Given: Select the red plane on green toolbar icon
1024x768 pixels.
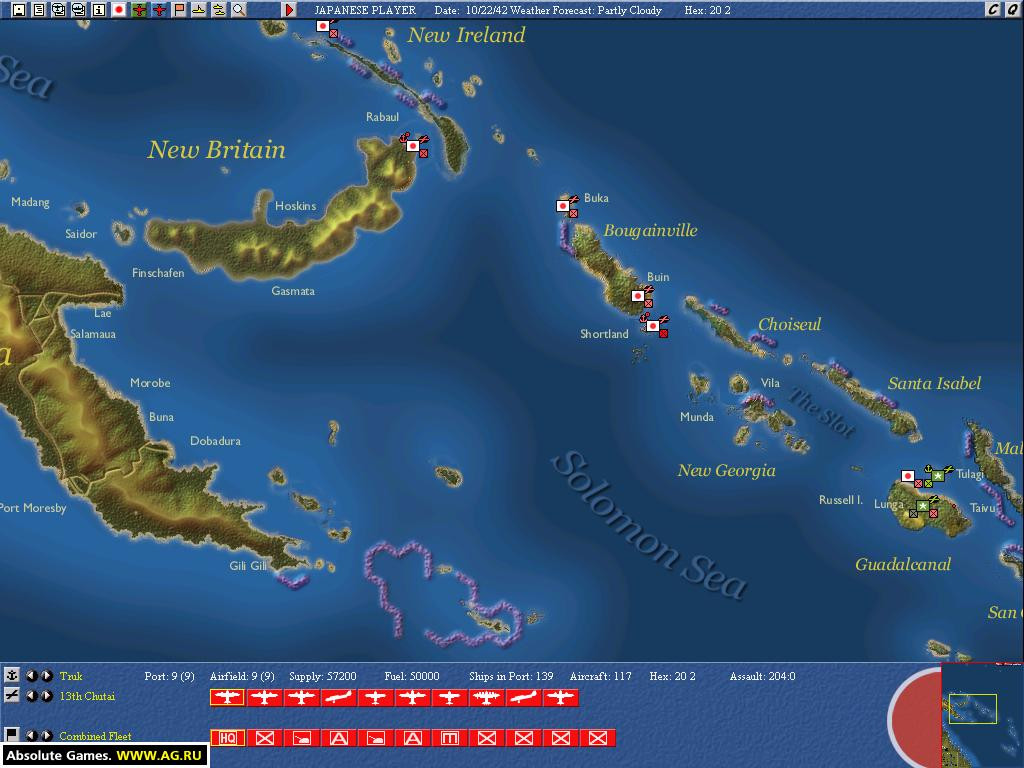Looking at the screenshot, I should click(x=139, y=10).
